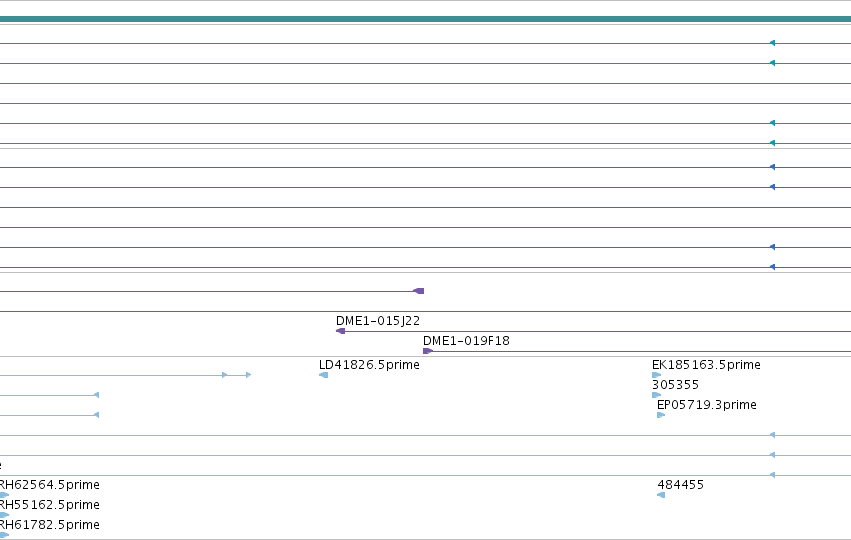Select the RH62564.5prime label
The height and width of the screenshot is (540, 851).
click(x=49, y=485)
